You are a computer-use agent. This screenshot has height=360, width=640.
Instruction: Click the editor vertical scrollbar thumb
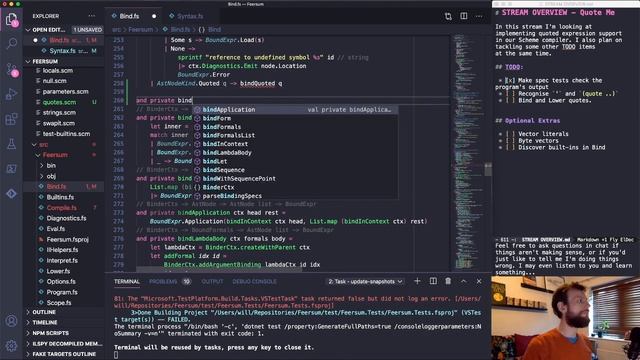[x=488, y=169]
